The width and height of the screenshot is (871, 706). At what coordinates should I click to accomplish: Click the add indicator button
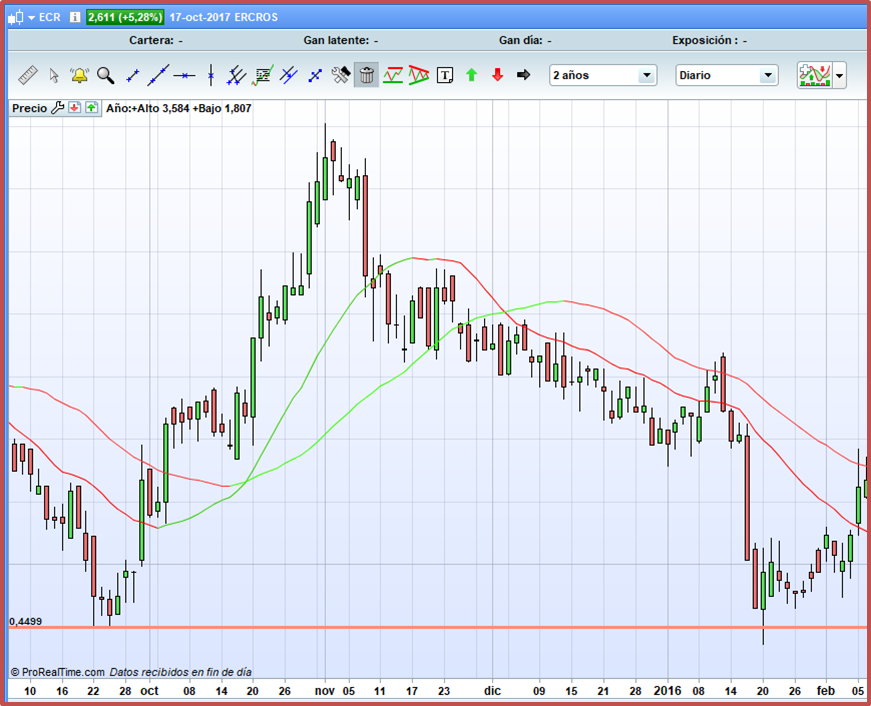point(814,75)
